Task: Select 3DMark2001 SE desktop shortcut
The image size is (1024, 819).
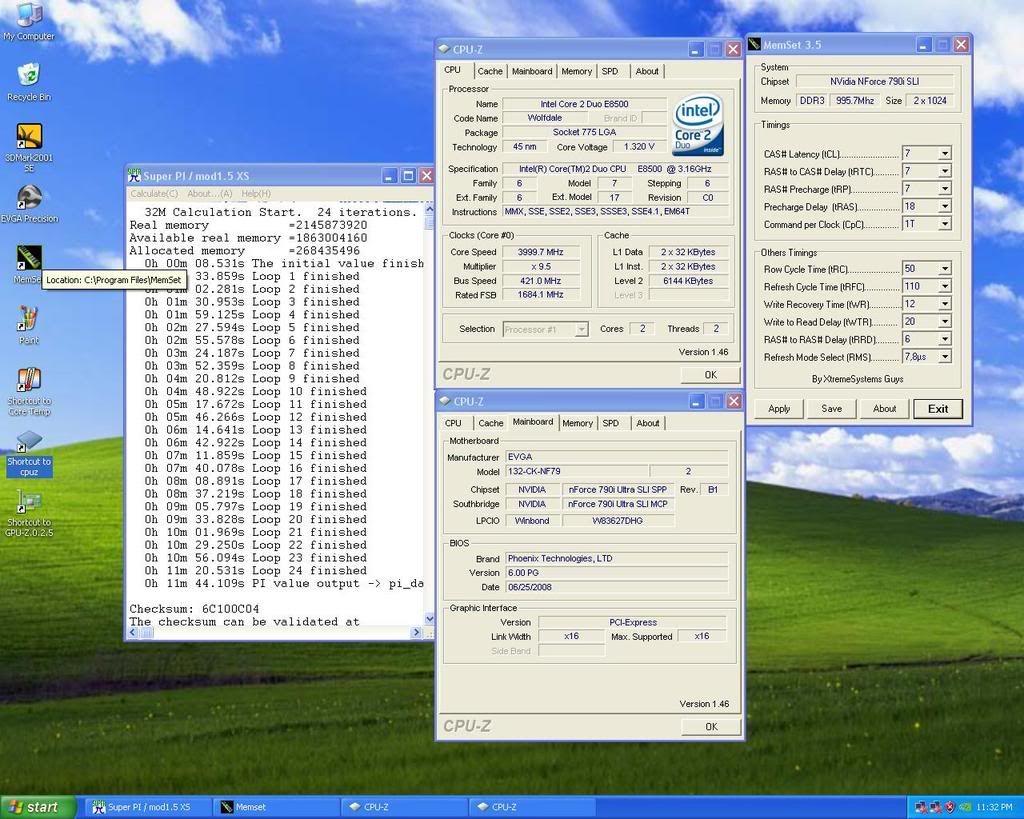Action: pos(29,147)
